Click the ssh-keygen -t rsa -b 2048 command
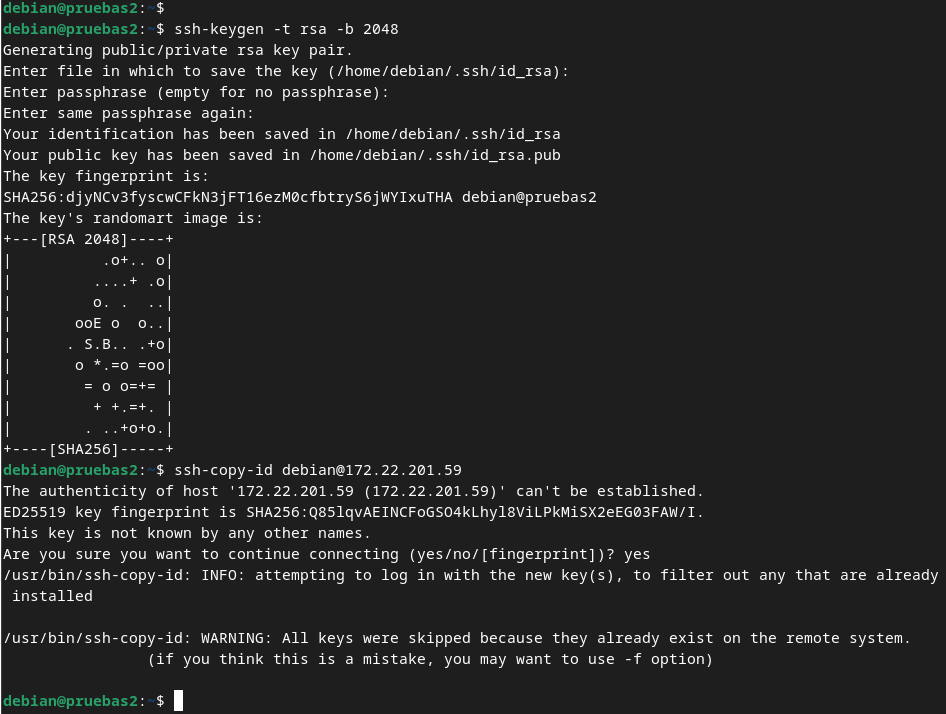946x714 pixels. coord(286,30)
